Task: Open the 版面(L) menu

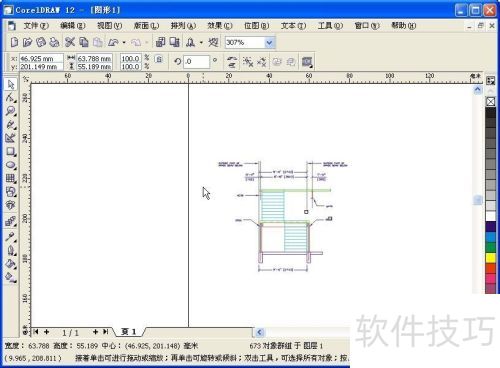Action: coord(146,26)
